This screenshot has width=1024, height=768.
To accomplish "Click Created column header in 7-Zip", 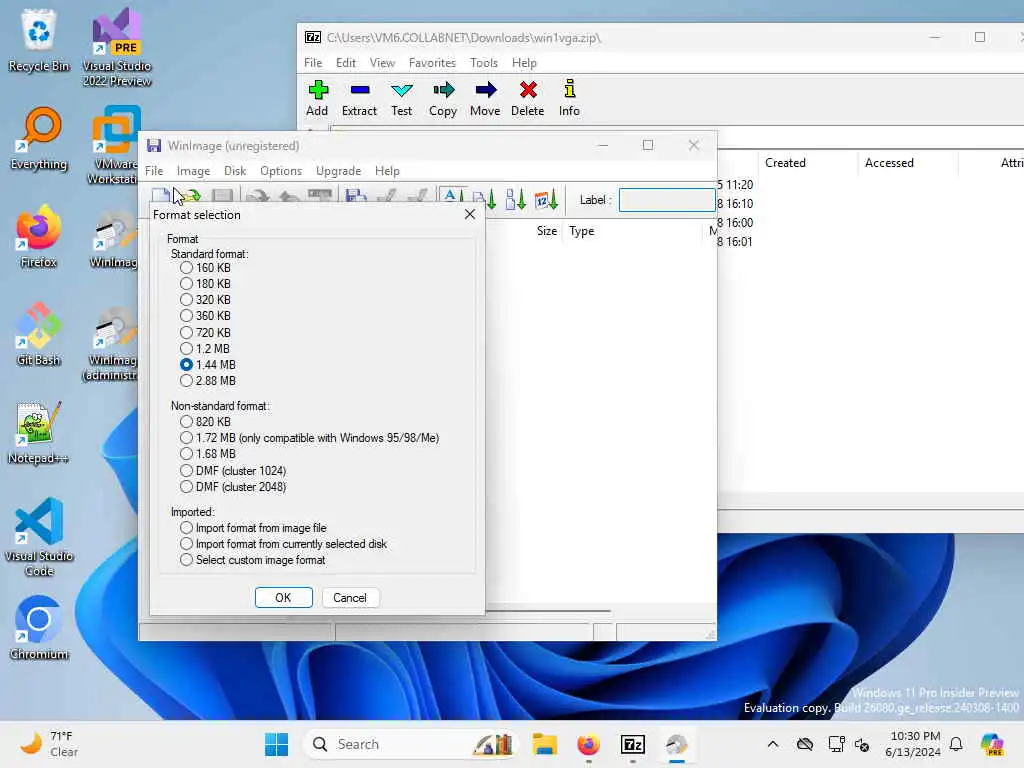I will click(807, 163).
